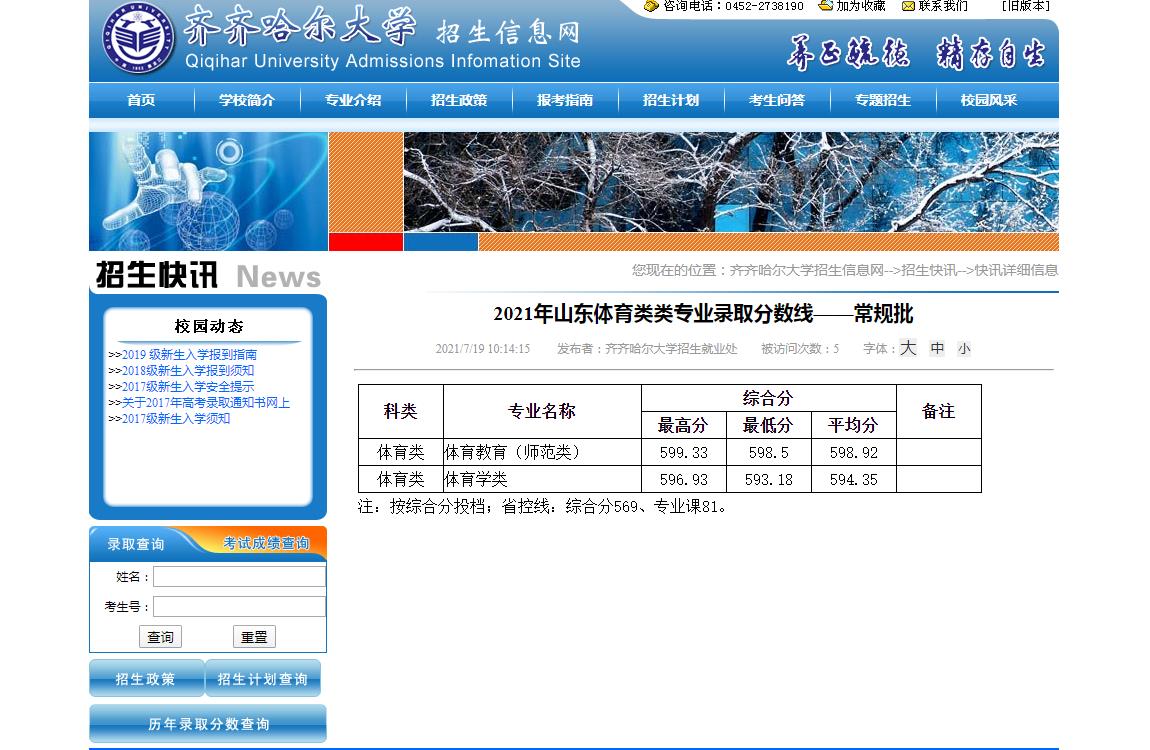
Task: Select the 考试成绩查询 tab
Action: pyautogui.click(x=266, y=543)
